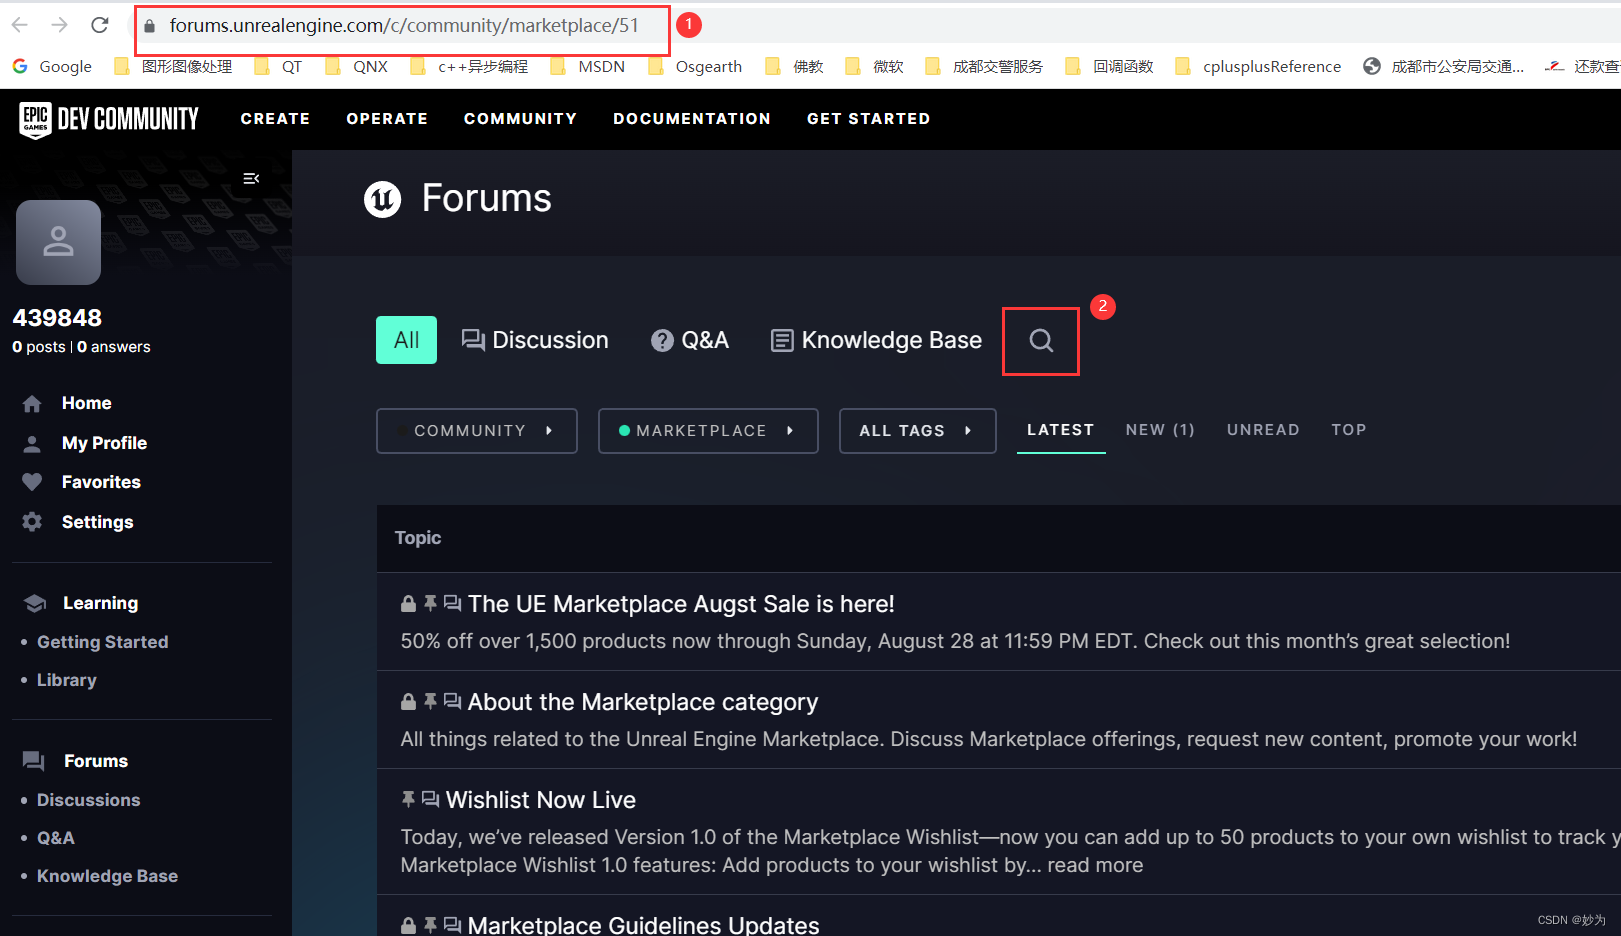The width and height of the screenshot is (1621, 936).
Task: Click the Epic Games Dev Community logo
Action: (109, 119)
